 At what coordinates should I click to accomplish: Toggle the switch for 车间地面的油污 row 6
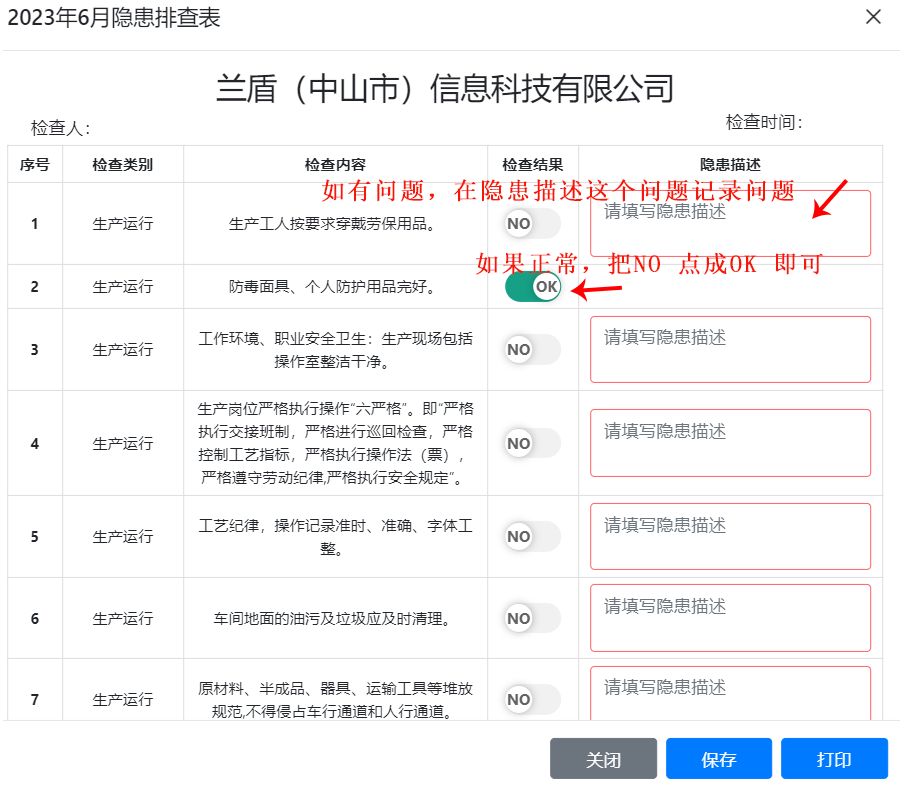(x=533, y=618)
